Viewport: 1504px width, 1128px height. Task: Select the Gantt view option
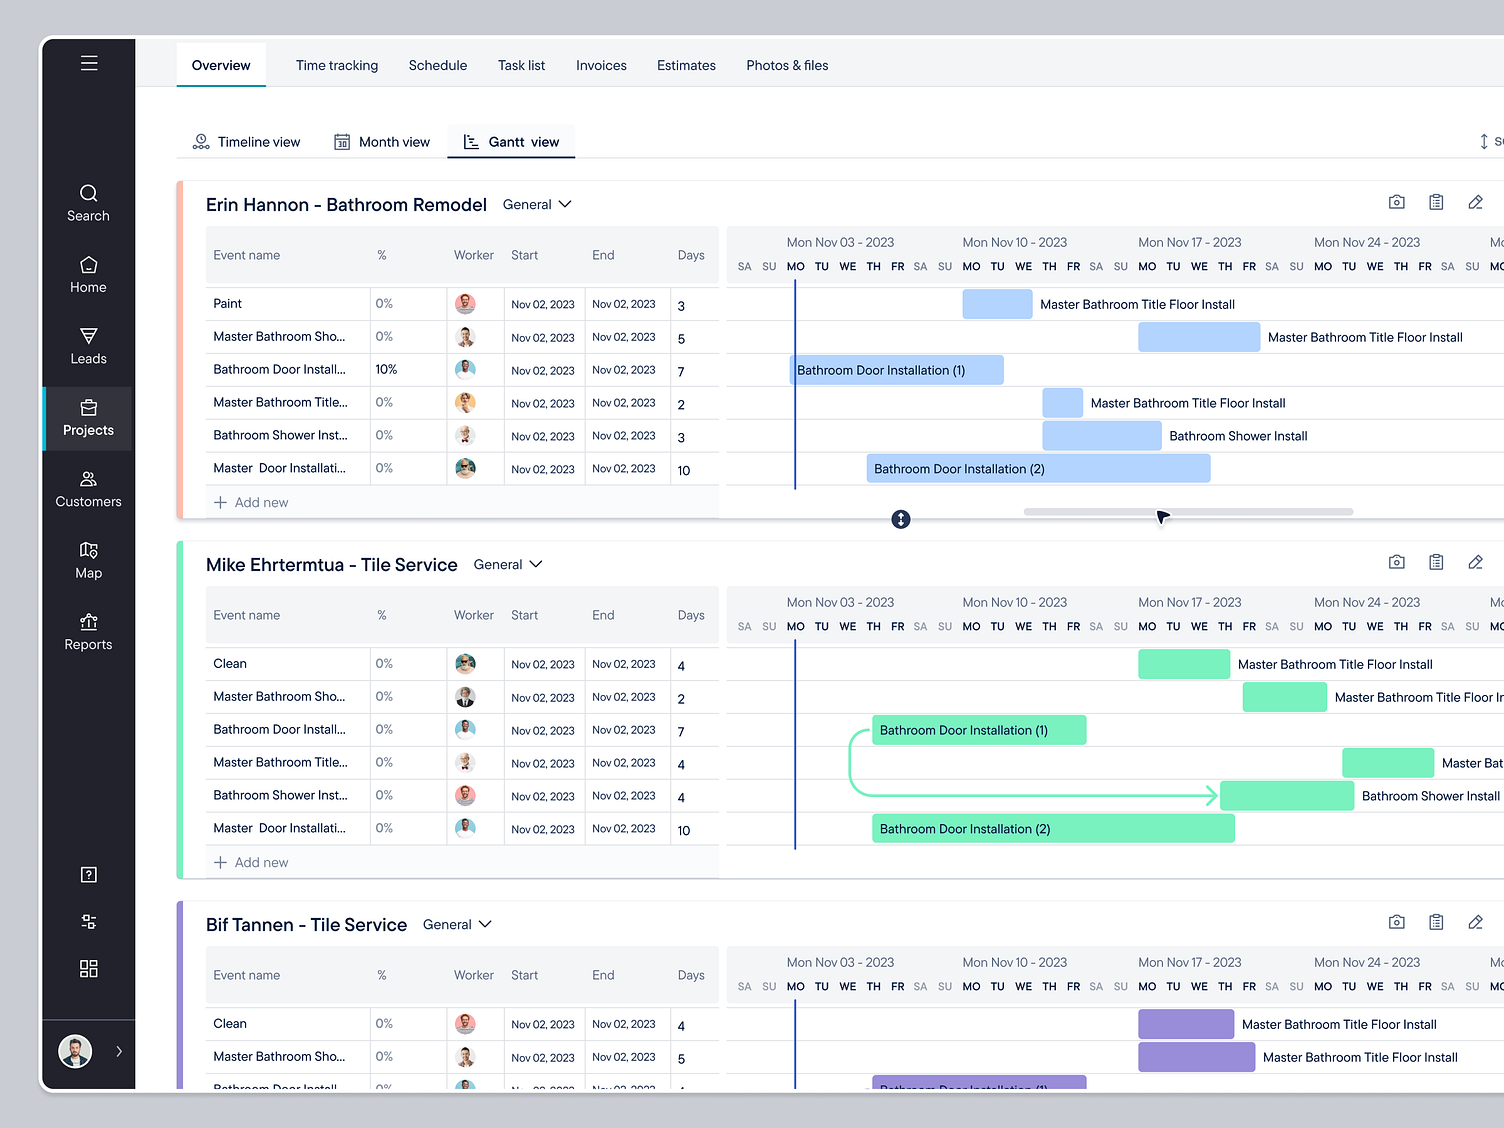pyautogui.click(x=511, y=142)
